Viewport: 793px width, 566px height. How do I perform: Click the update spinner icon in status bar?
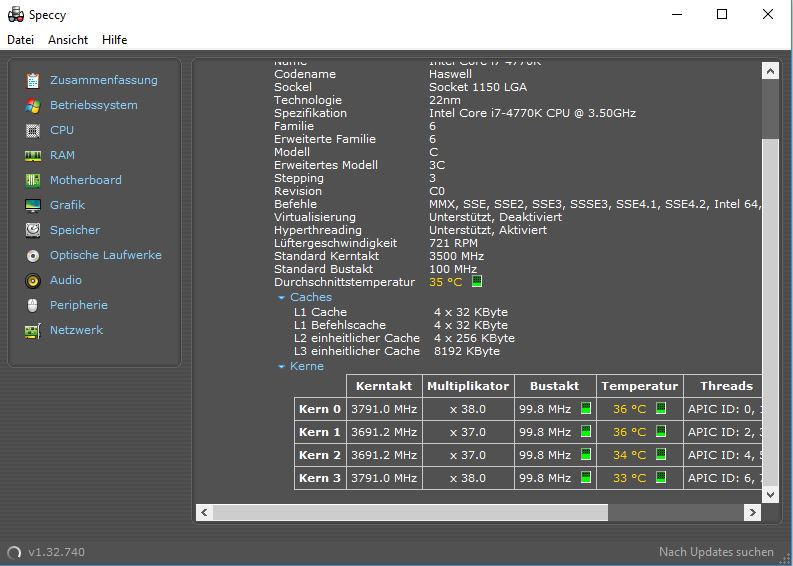(15, 552)
